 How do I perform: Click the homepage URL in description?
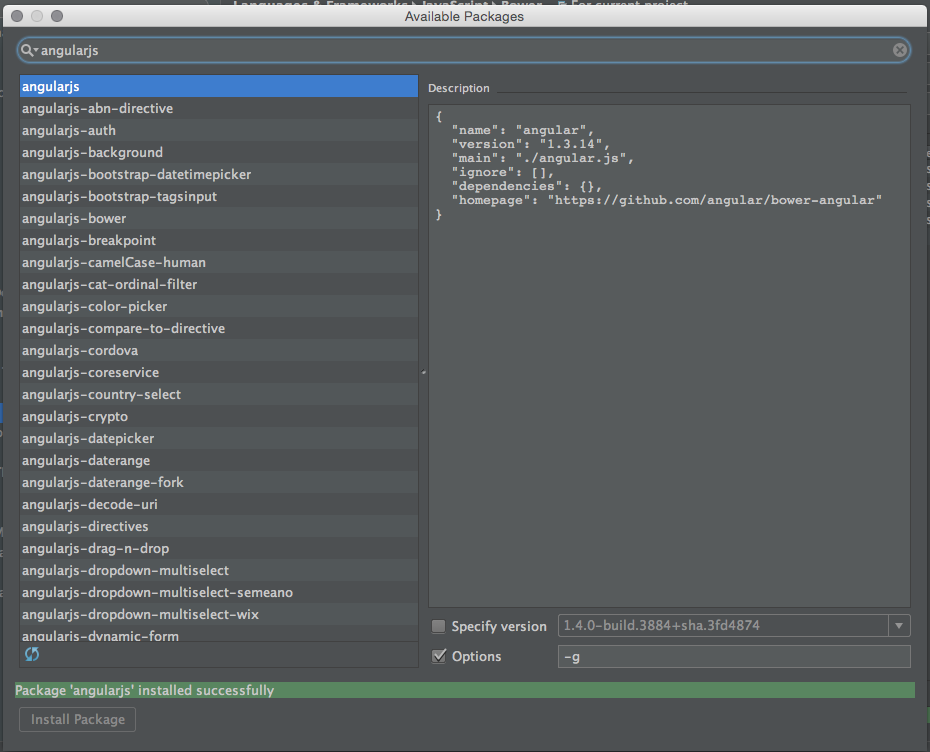pyautogui.click(x=715, y=200)
